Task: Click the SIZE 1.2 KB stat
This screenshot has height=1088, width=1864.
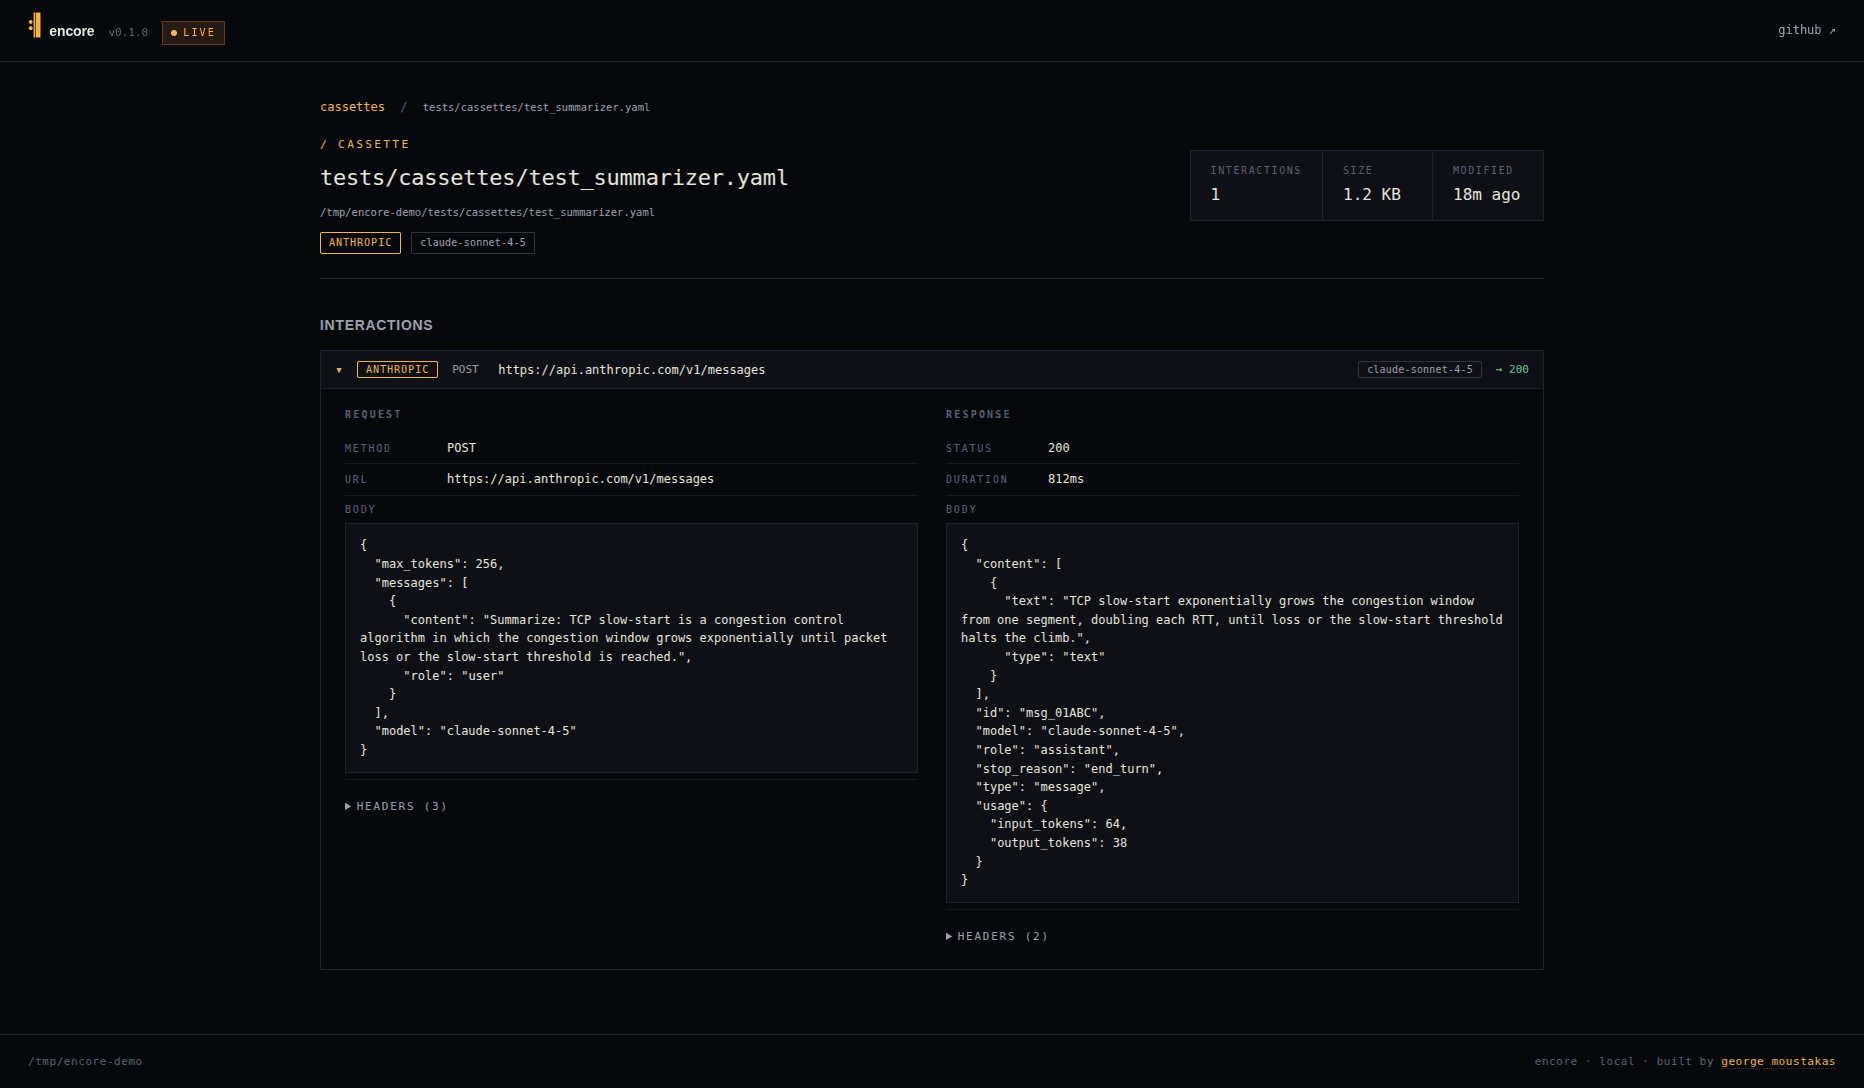Action: pyautogui.click(x=1377, y=185)
